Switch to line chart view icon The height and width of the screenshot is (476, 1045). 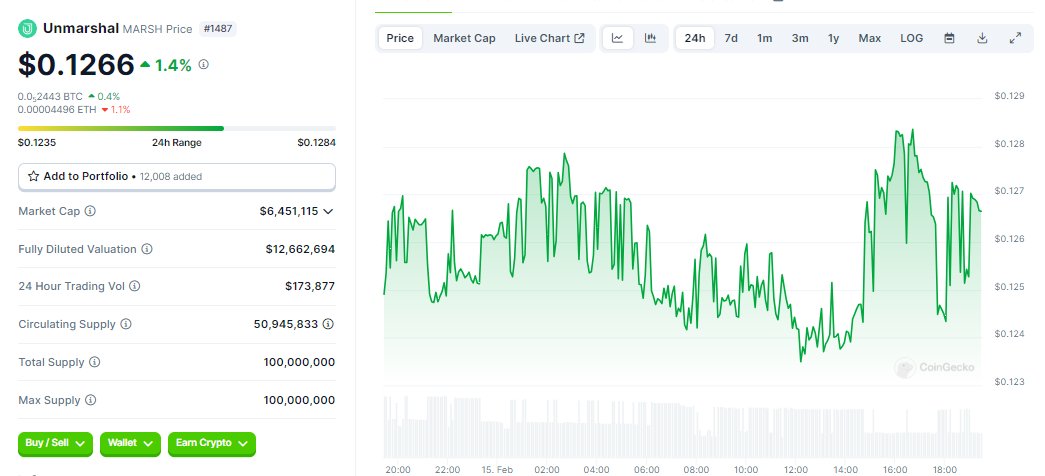pos(618,39)
